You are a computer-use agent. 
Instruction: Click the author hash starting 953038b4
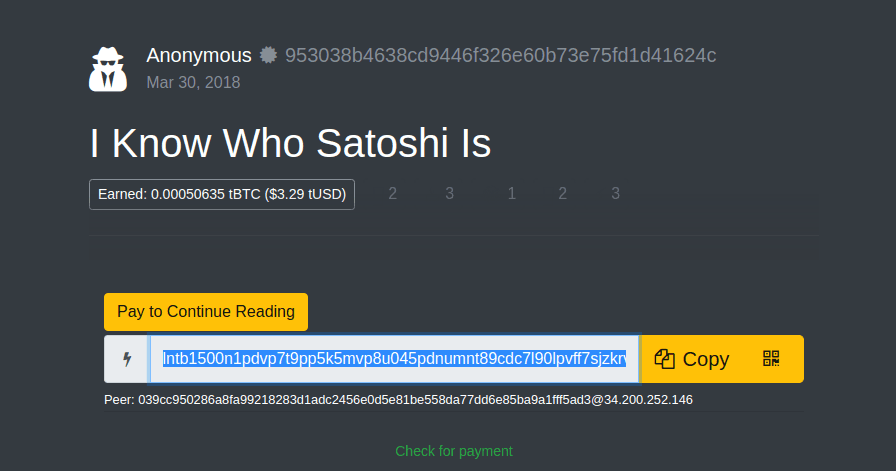(x=500, y=55)
